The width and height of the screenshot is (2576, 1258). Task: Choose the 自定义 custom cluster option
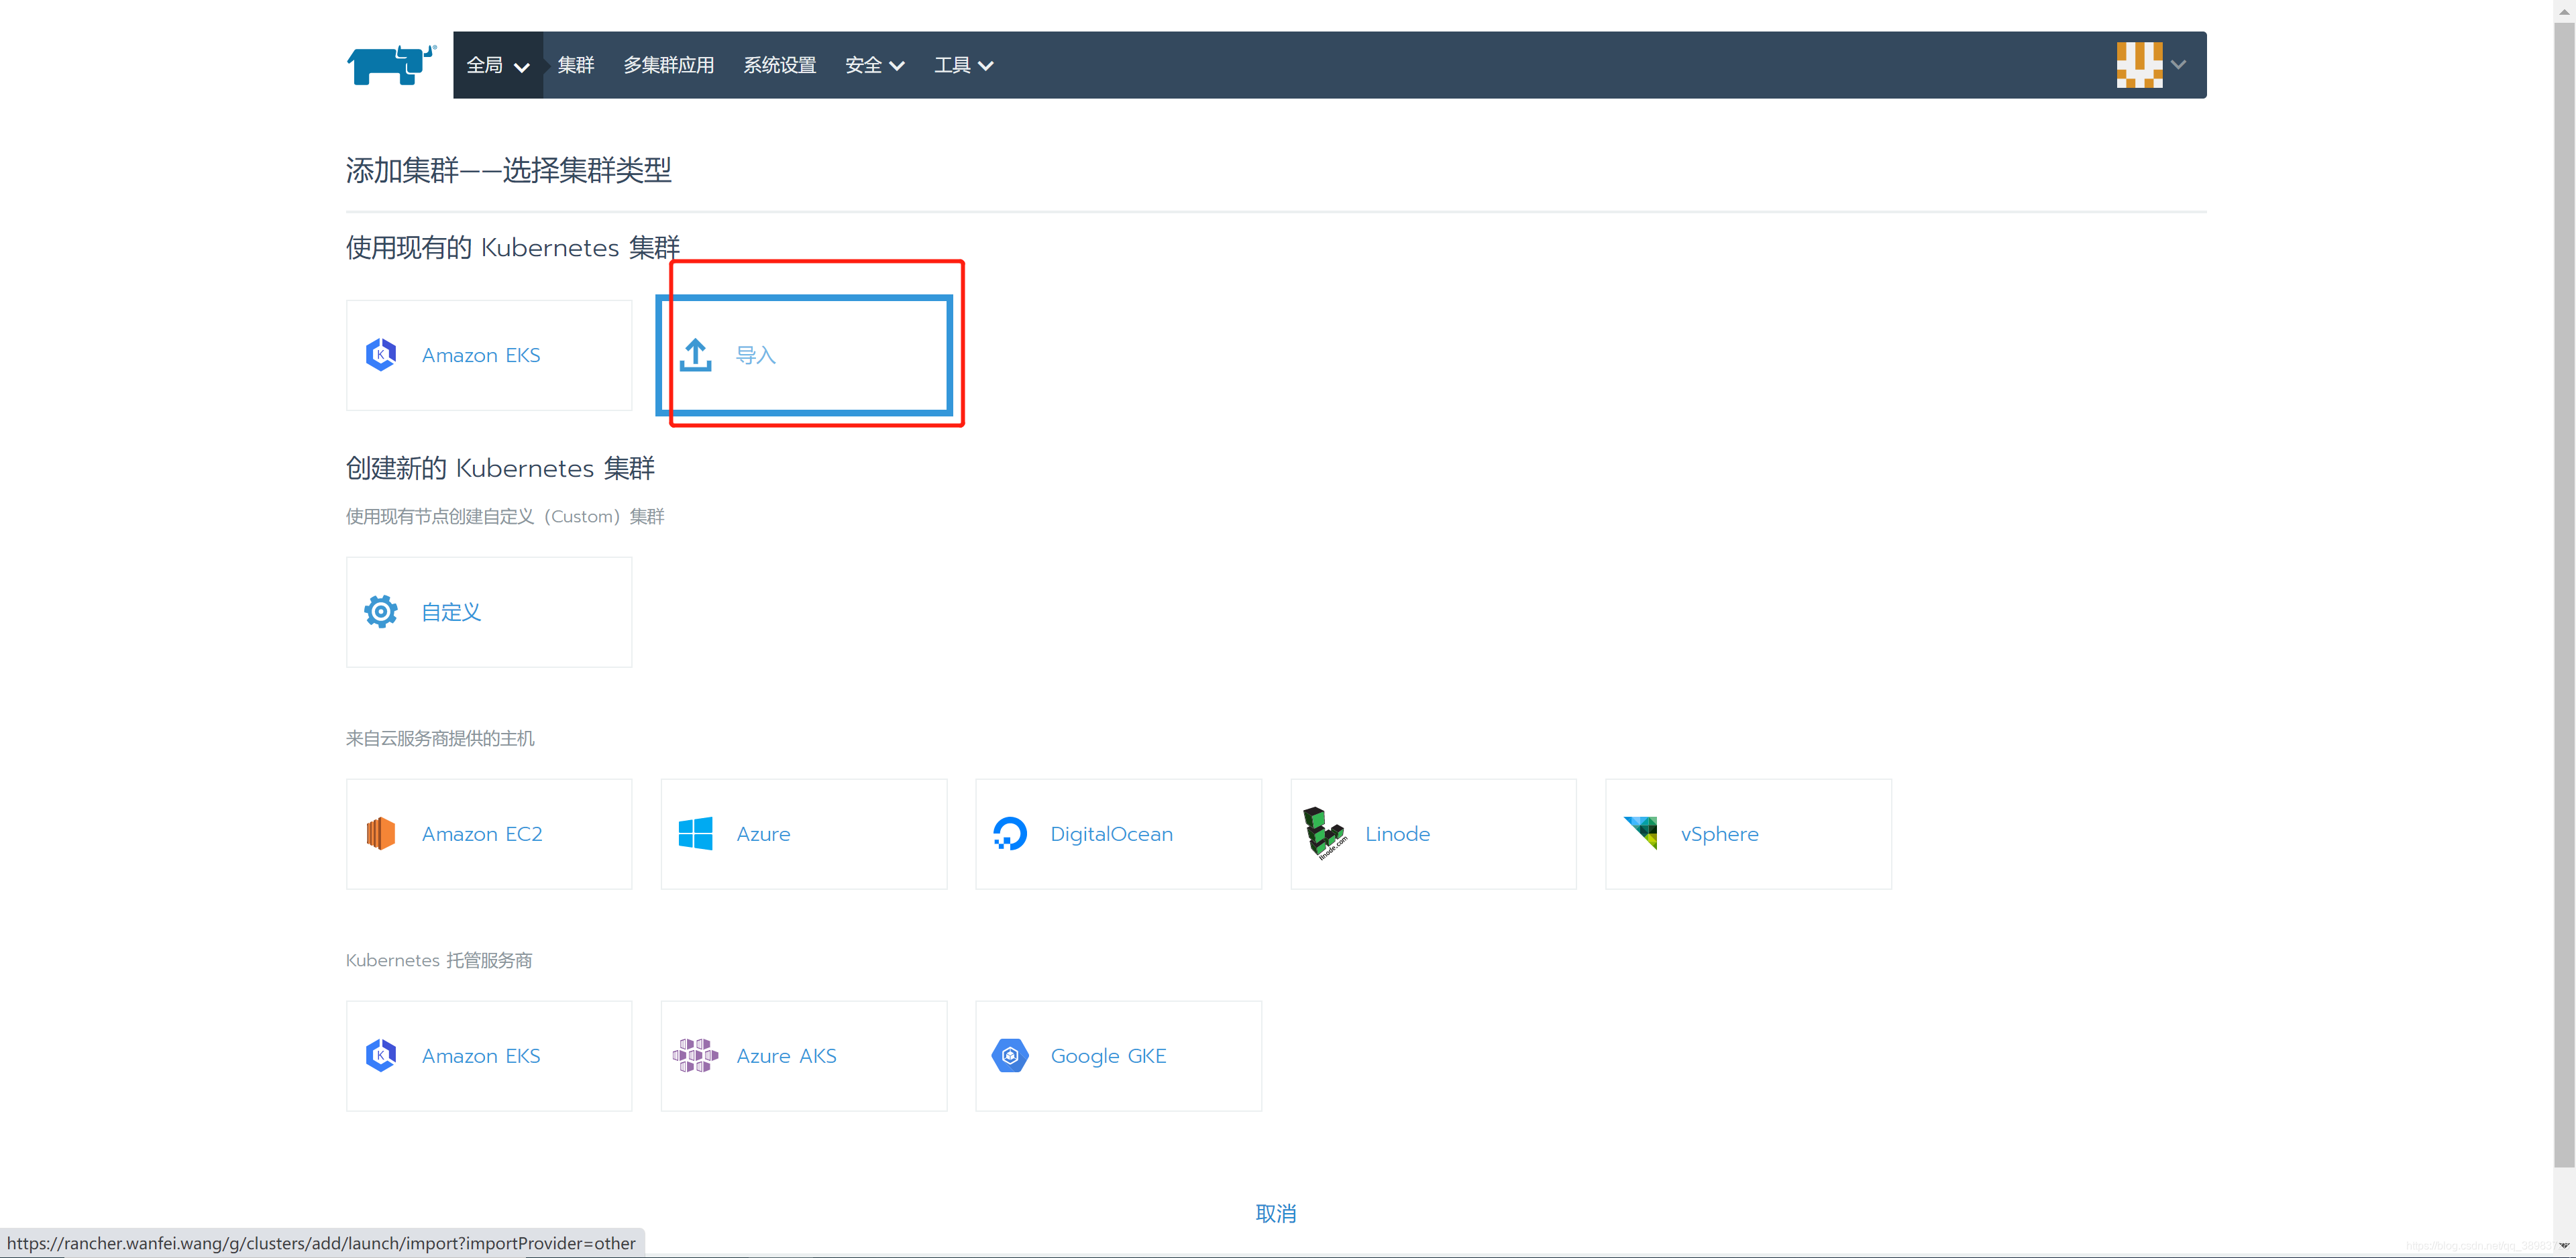coord(489,612)
